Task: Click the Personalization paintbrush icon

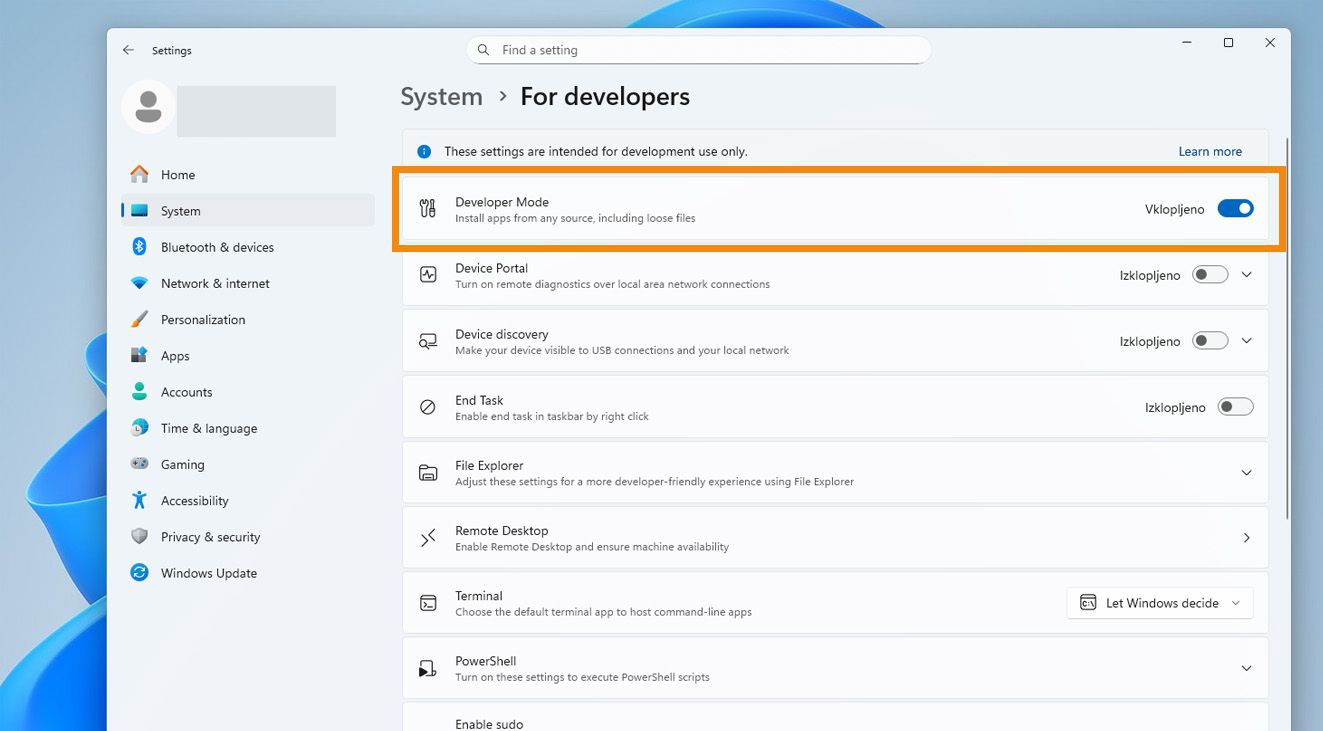Action: [x=140, y=320]
